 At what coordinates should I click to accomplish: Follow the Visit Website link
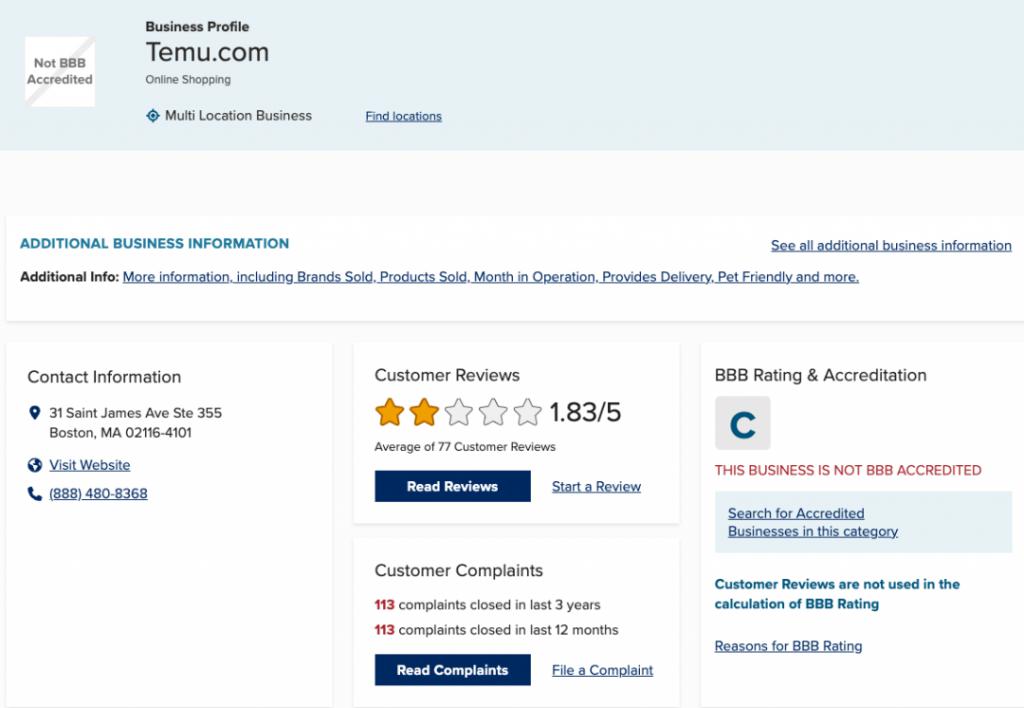coord(89,465)
